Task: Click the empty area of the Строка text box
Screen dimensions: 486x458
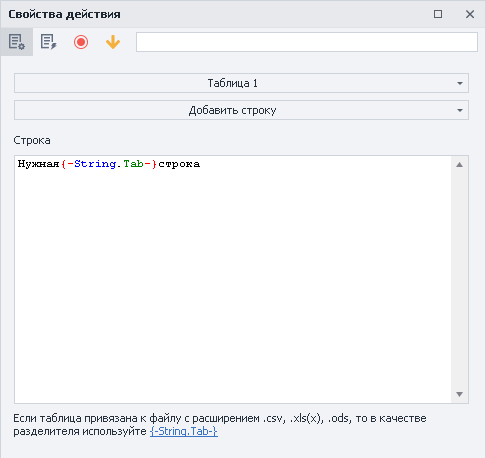Action: pyautogui.click(x=233, y=283)
